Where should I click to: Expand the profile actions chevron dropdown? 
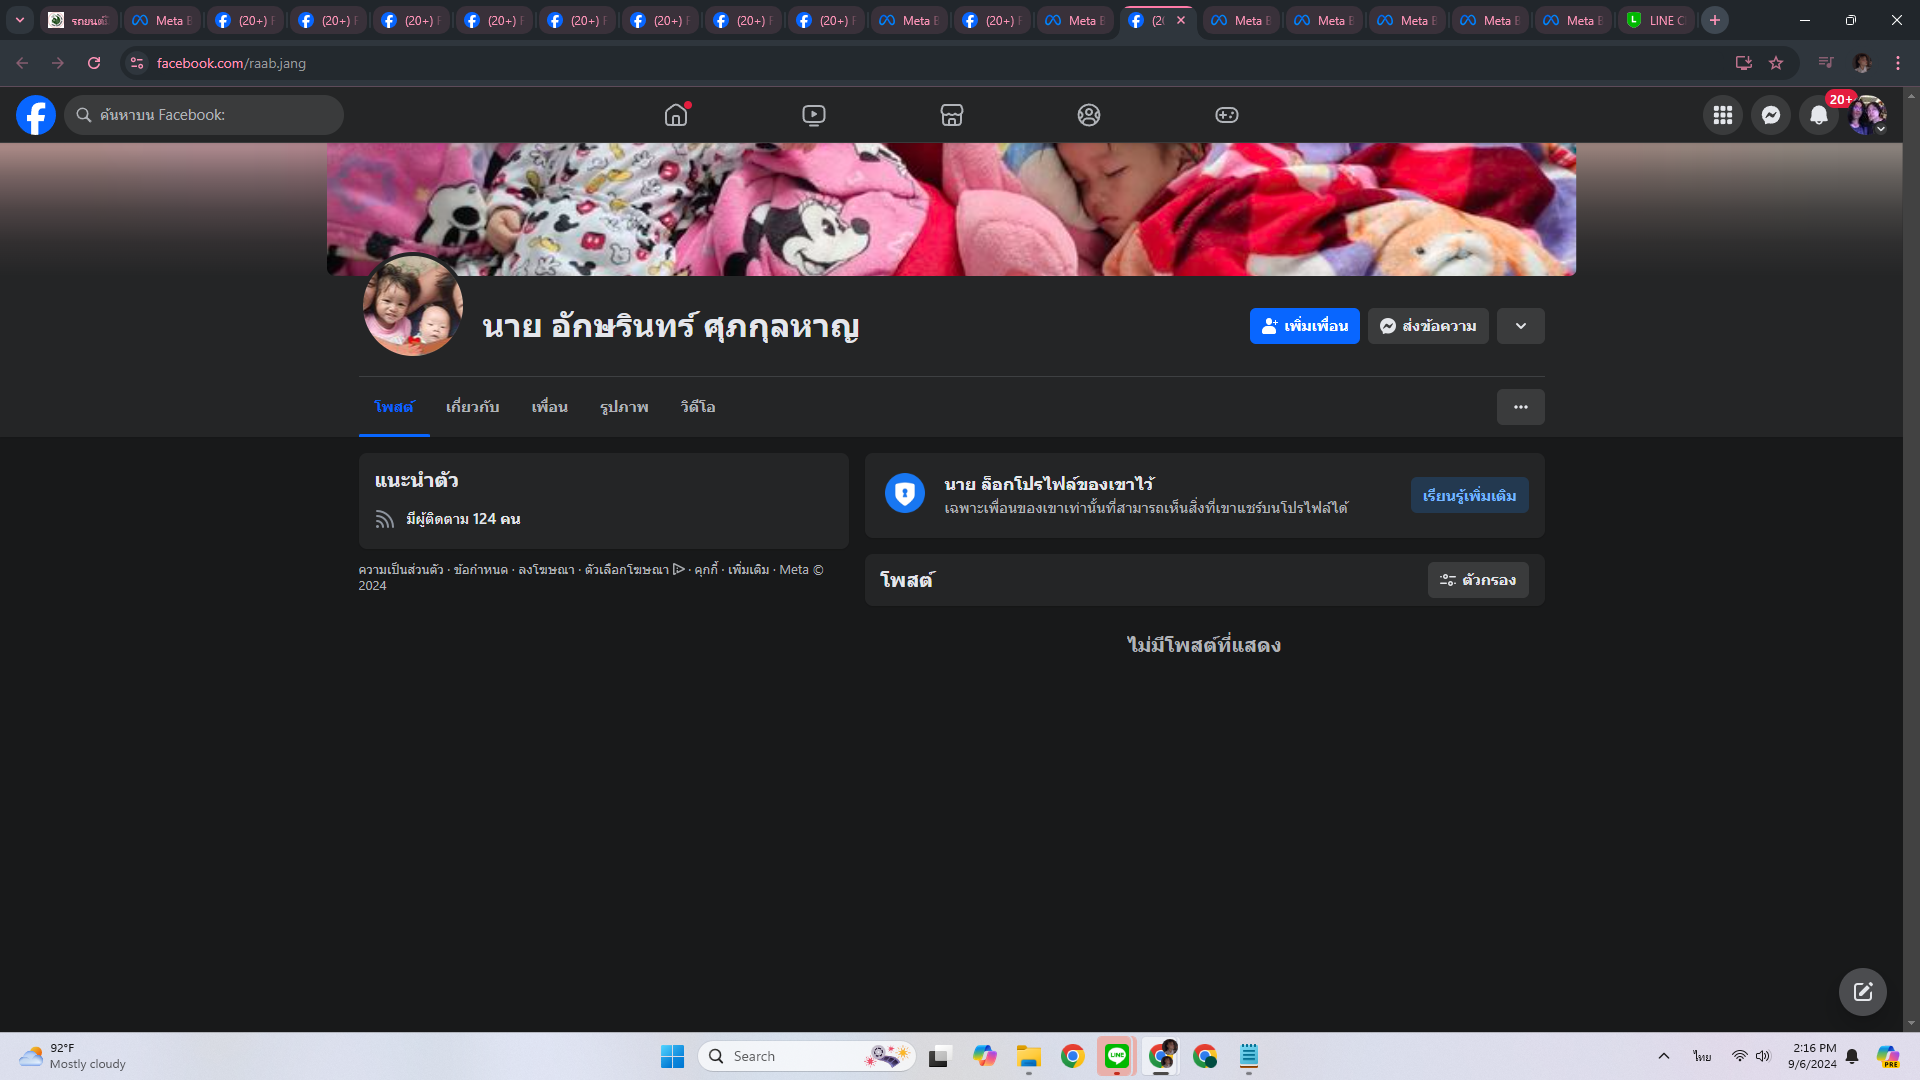tap(1520, 326)
